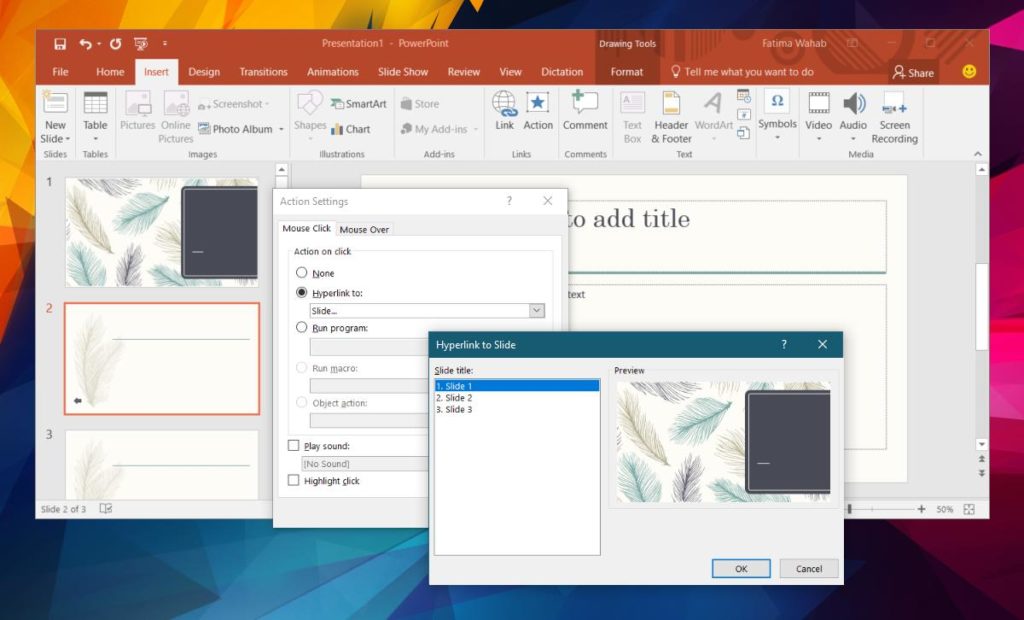Select Slide 3 in the slide title list
Image resolution: width=1024 pixels, height=620 pixels.
[455, 408]
